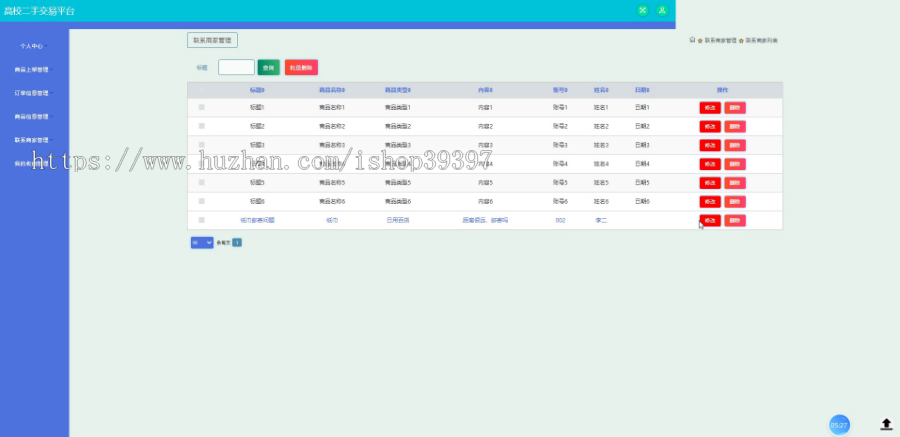Click 修改 for the 标题5 row
Image resolution: width=900 pixels, height=437 pixels.
click(x=710, y=183)
